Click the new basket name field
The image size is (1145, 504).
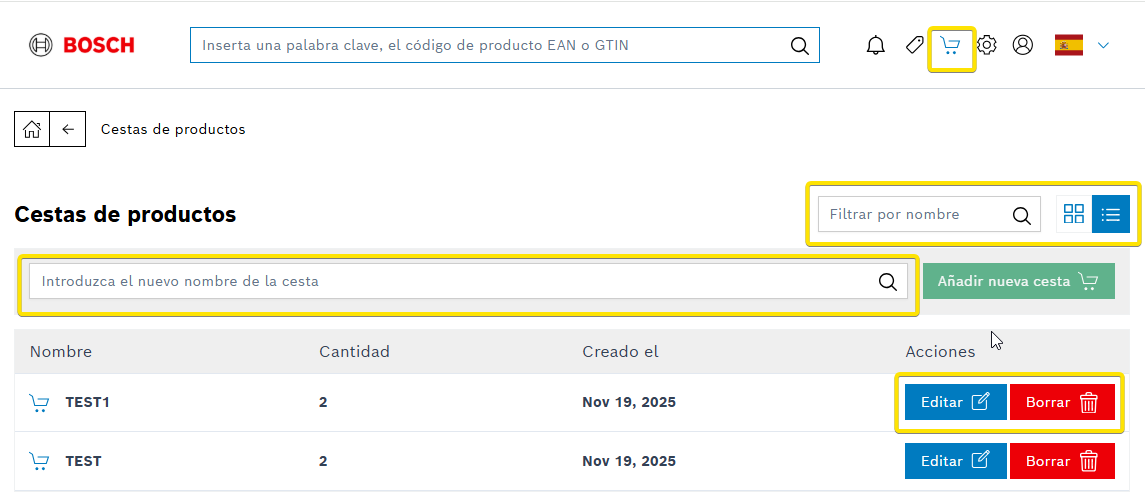coord(450,281)
